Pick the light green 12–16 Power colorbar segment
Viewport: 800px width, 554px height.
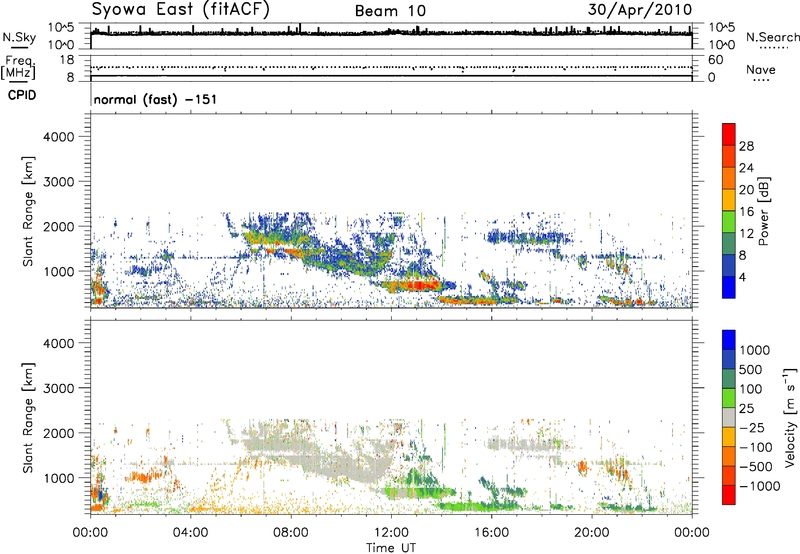(x=729, y=222)
